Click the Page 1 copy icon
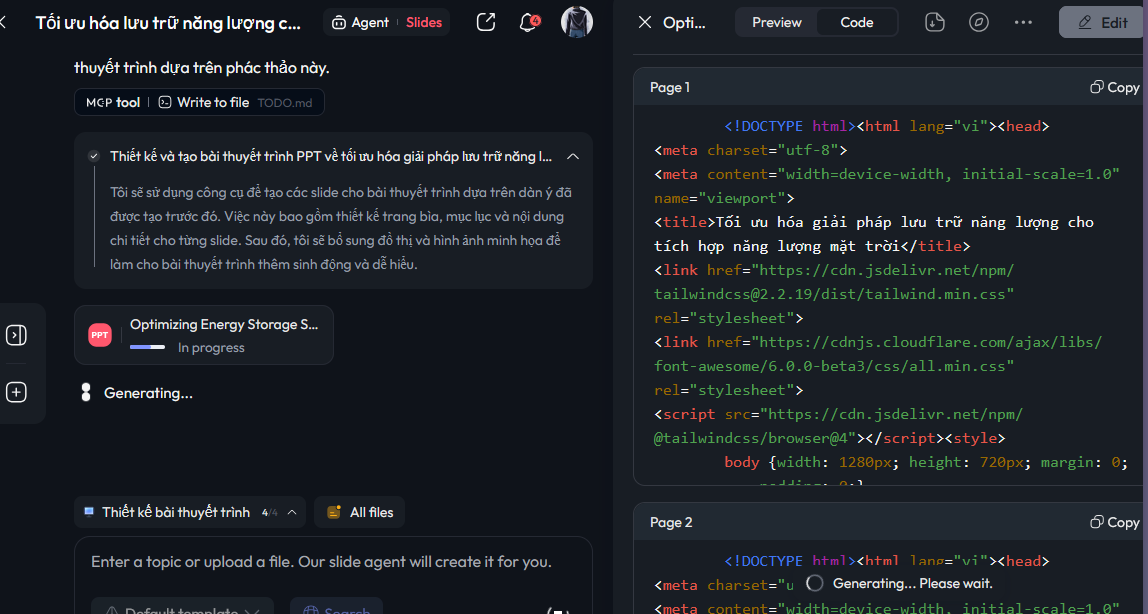1148x614 pixels. coord(1096,87)
